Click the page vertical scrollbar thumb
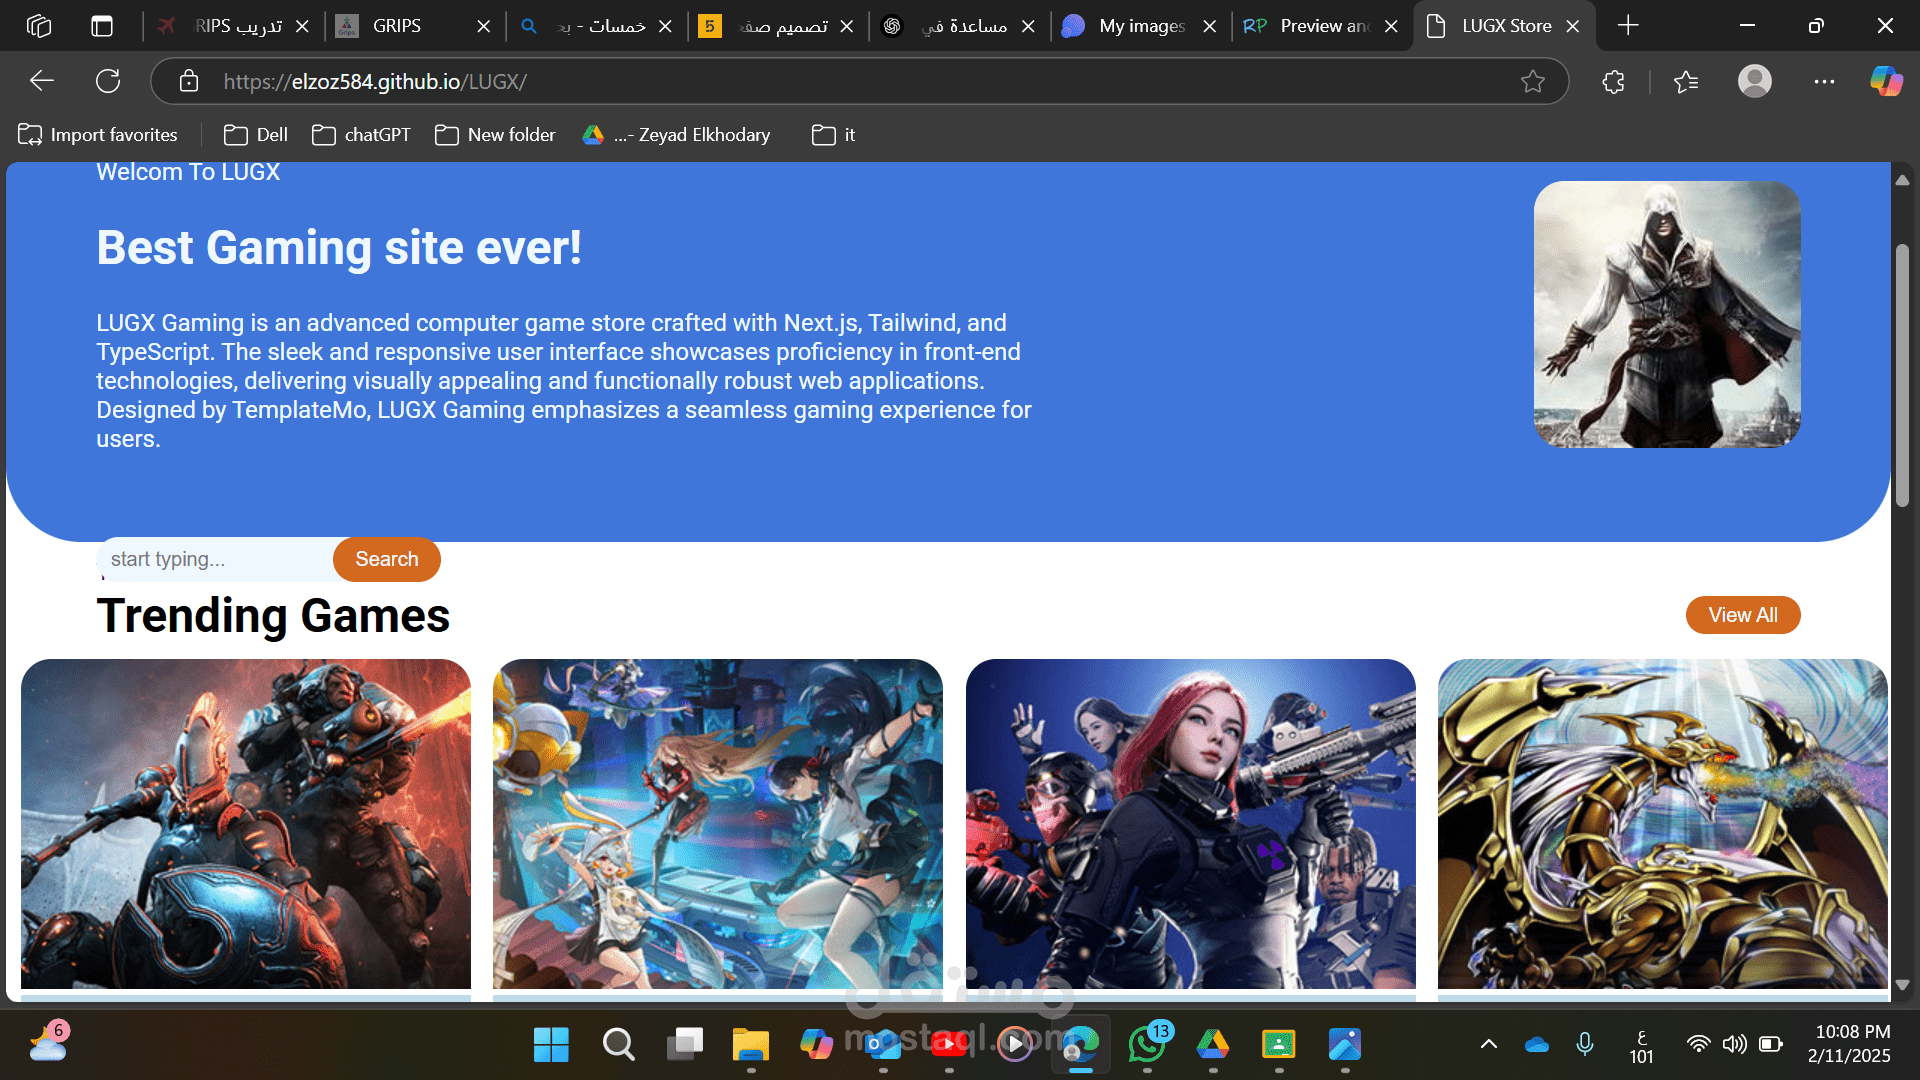This screenshot has width=1920, height=1080. [1902, 375]
